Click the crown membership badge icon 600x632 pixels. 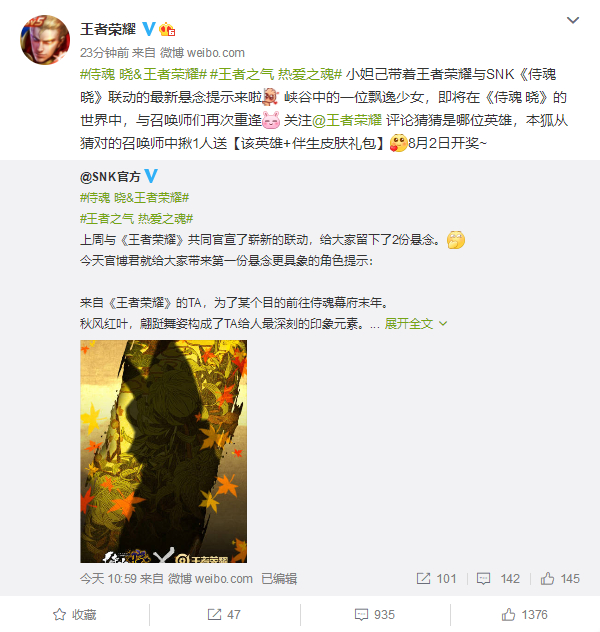pos(166,29)
